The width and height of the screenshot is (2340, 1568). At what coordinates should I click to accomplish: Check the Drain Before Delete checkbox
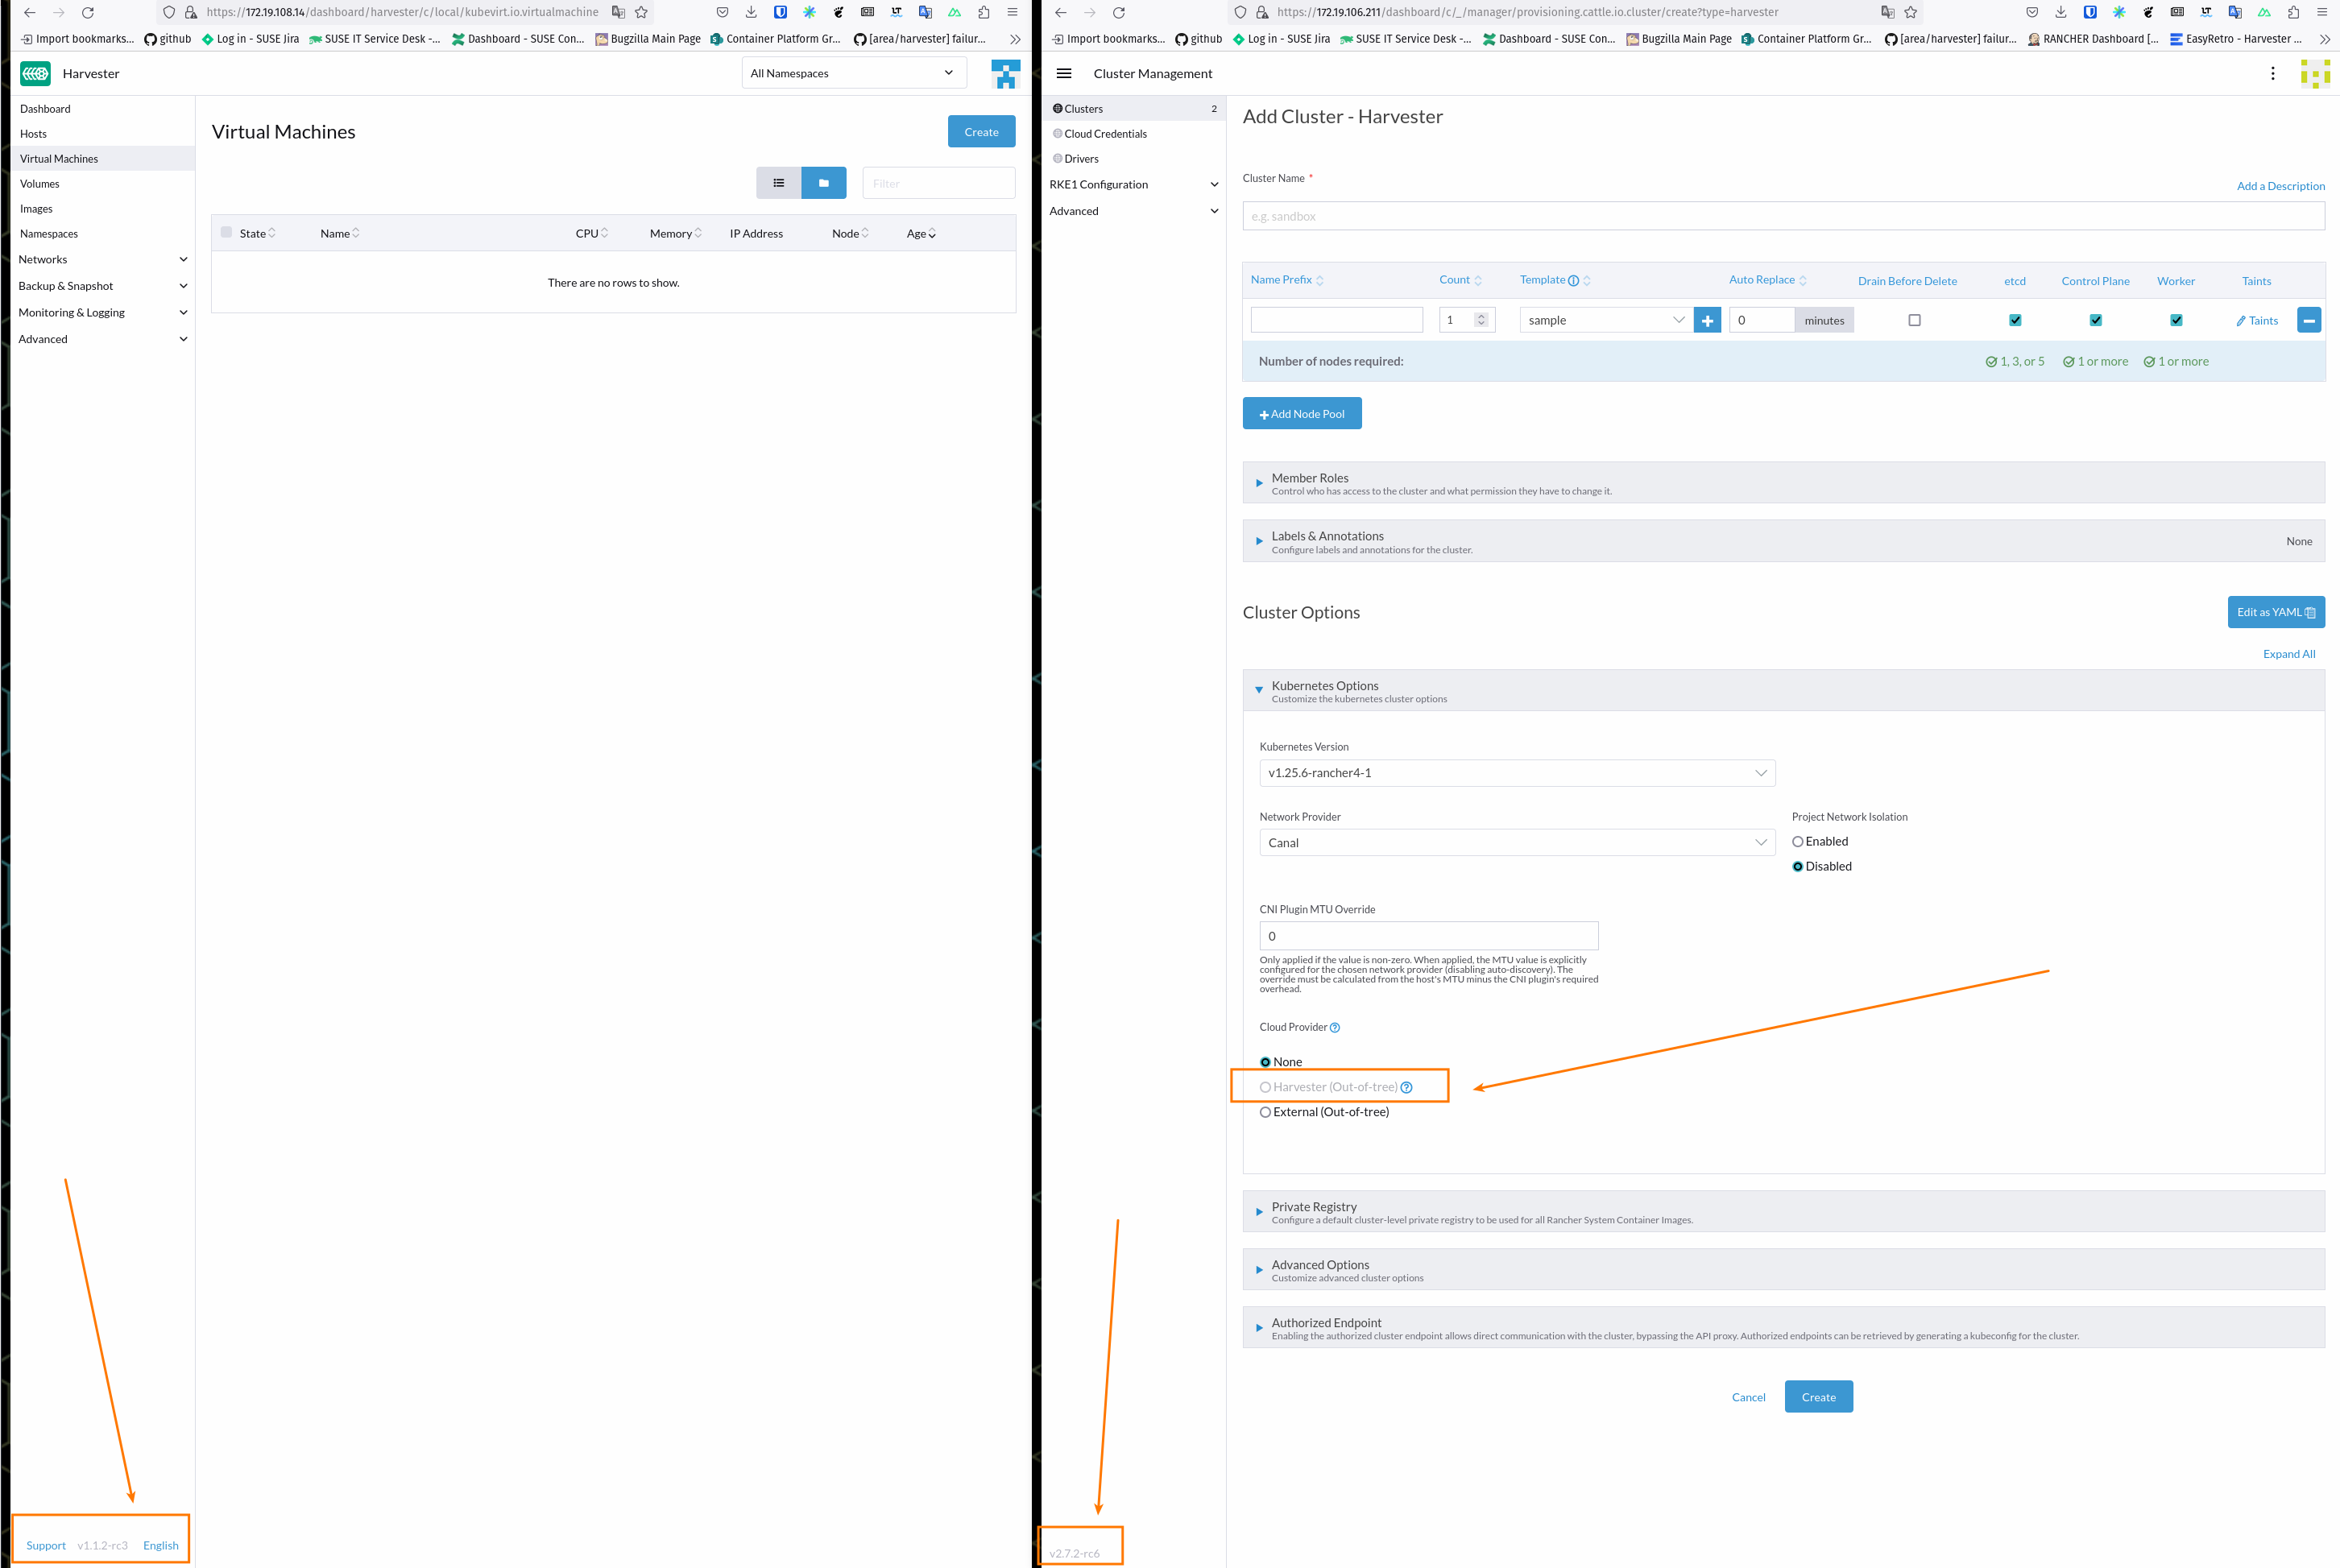1915,319
